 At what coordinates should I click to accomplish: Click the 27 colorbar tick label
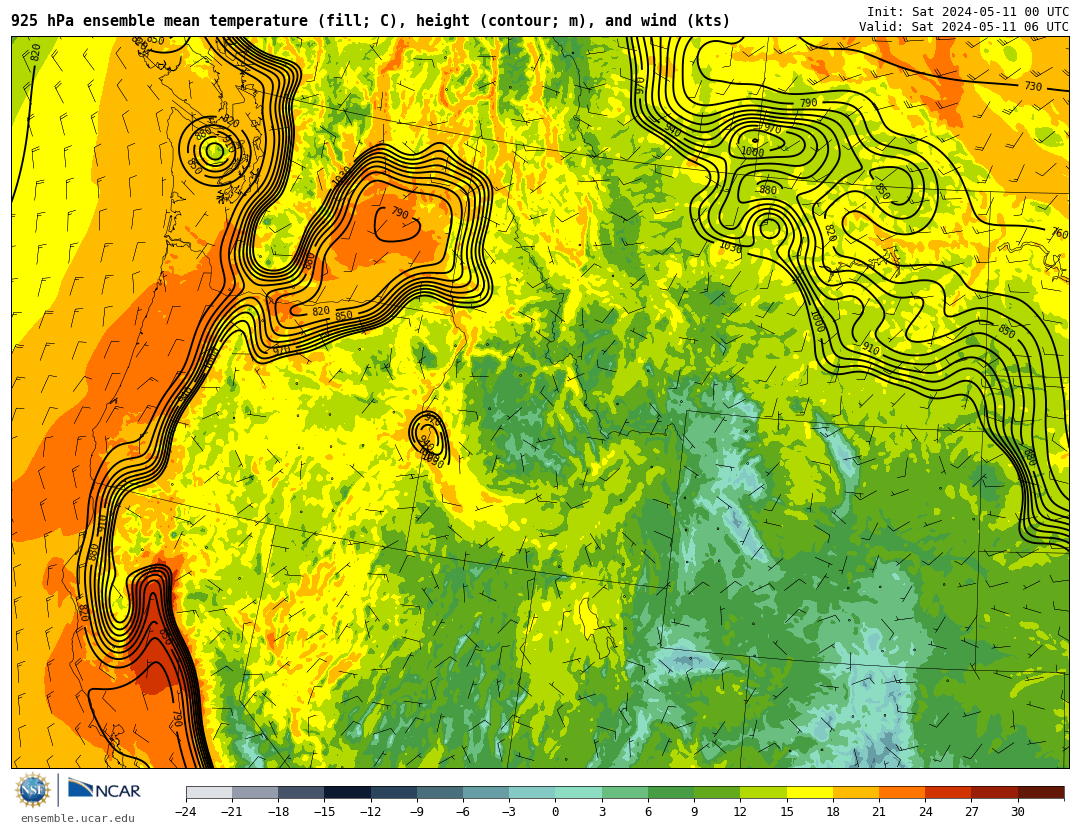click(x=971, y=812)
